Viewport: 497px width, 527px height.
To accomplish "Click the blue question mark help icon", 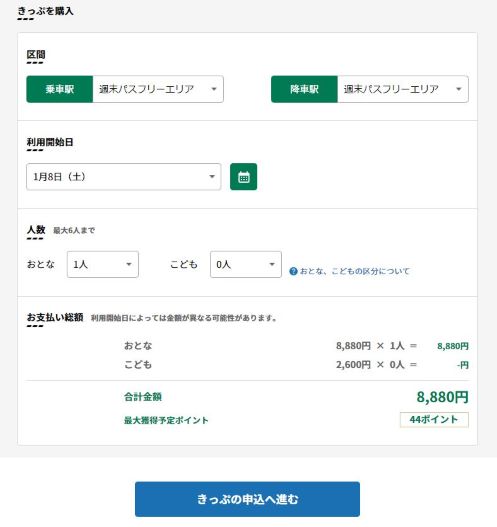I will coord(293,271).
